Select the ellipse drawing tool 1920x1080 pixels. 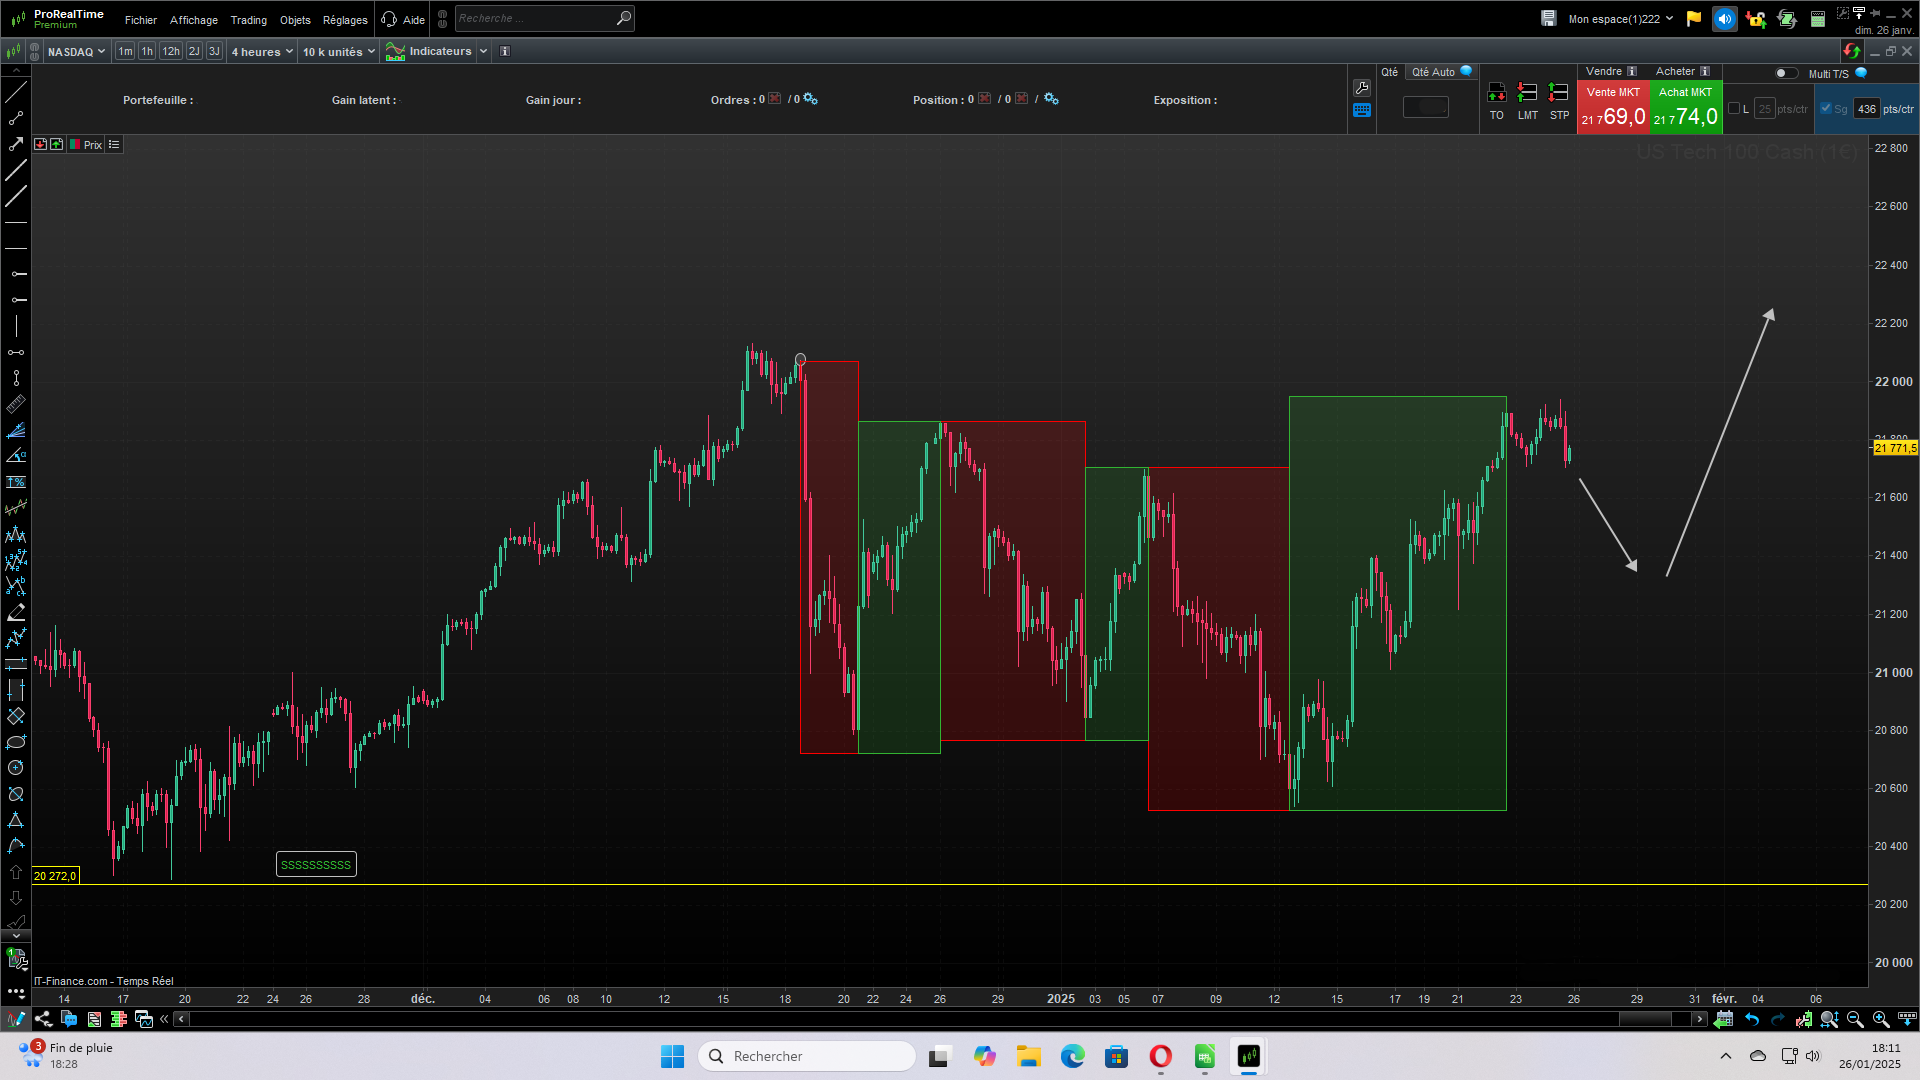pos(16,742)
